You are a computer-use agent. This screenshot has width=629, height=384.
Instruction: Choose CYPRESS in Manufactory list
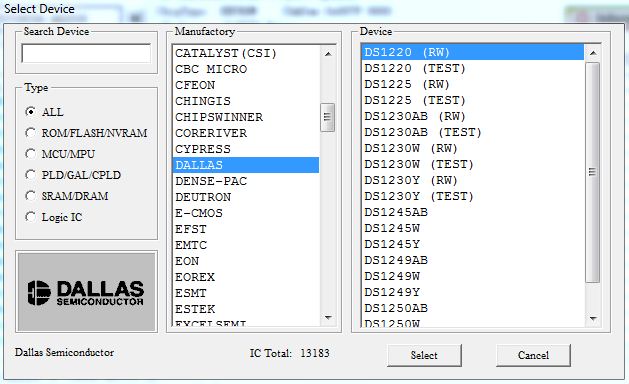pyautogui.click(x=246, y=149)
